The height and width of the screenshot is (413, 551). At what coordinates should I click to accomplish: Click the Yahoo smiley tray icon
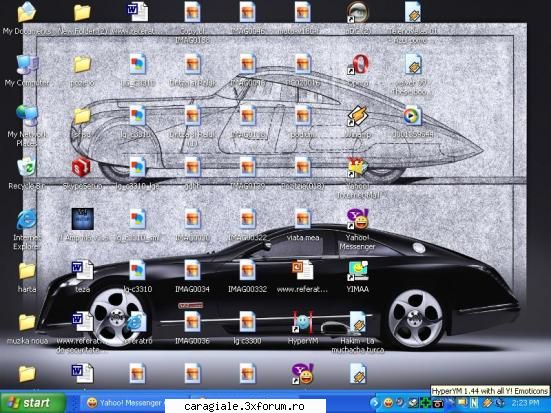[x=388, y=403]
